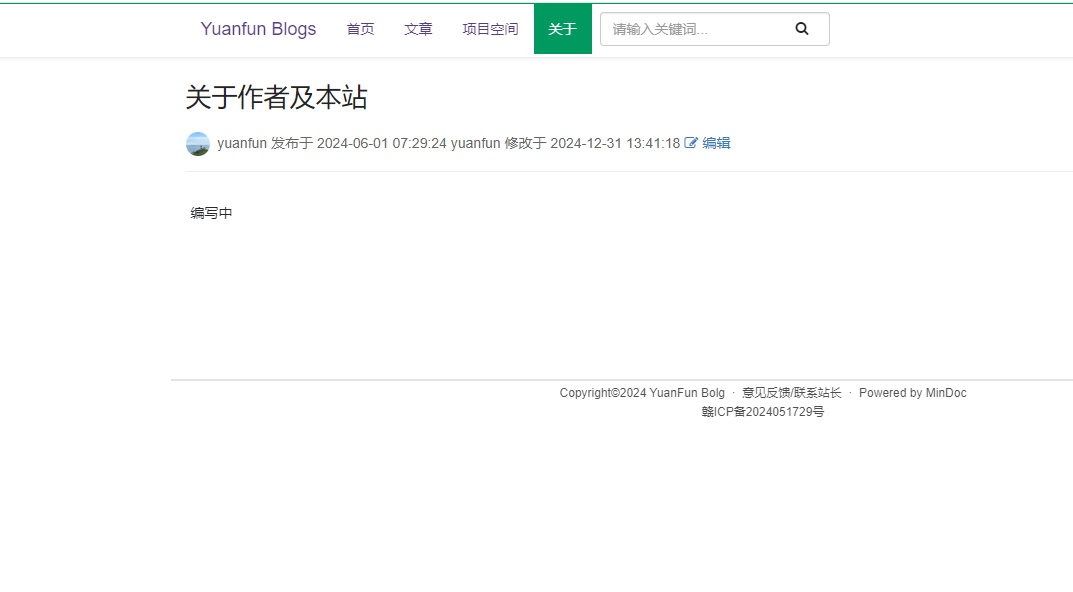Image resolution: width=1073 pixels, height=592 pixels.
Task: Click the search magnifier icon
Action: coord(801,29)
